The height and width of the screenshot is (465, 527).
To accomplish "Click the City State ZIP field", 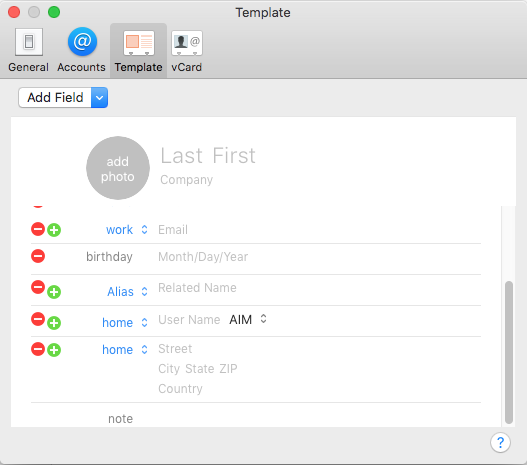I will point(198,369).
